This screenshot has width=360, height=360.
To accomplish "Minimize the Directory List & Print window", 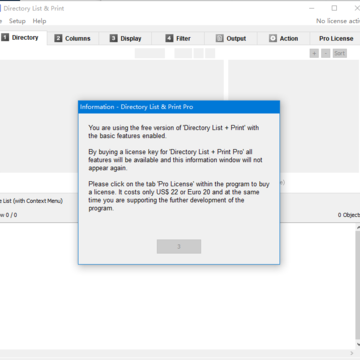I will pos(312,8).
